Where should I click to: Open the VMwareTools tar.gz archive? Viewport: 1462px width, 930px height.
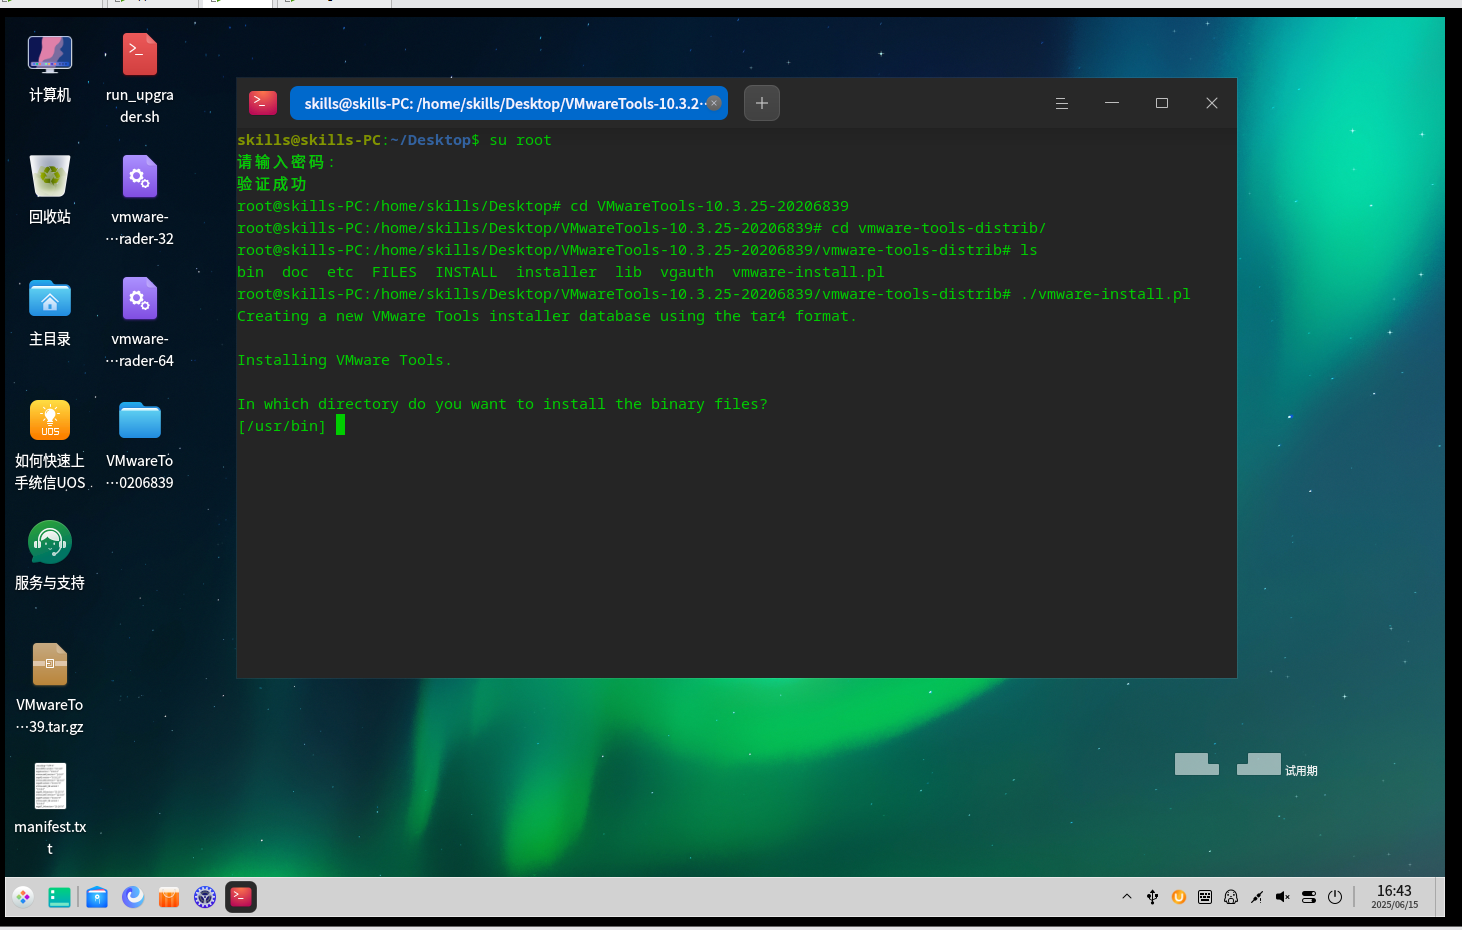click(x=49, y=664)
